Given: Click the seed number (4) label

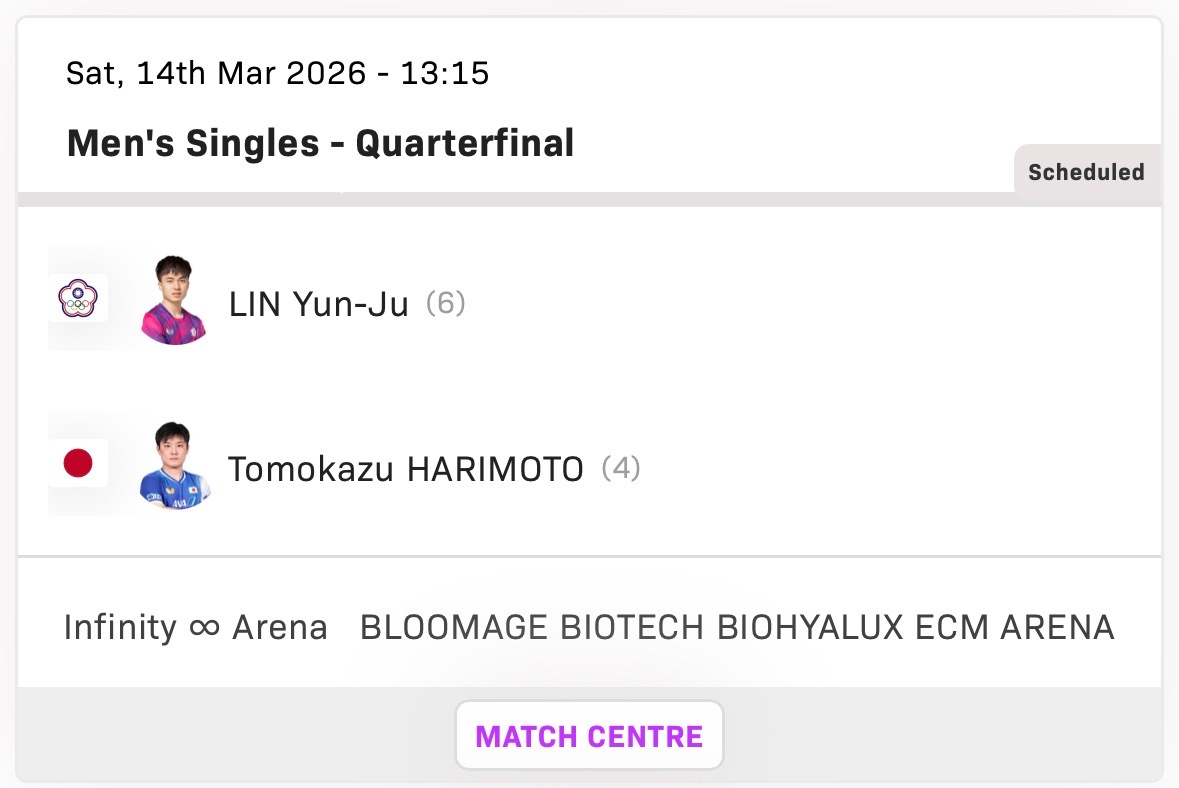Looking at the screenshot, I should point(621,468).
